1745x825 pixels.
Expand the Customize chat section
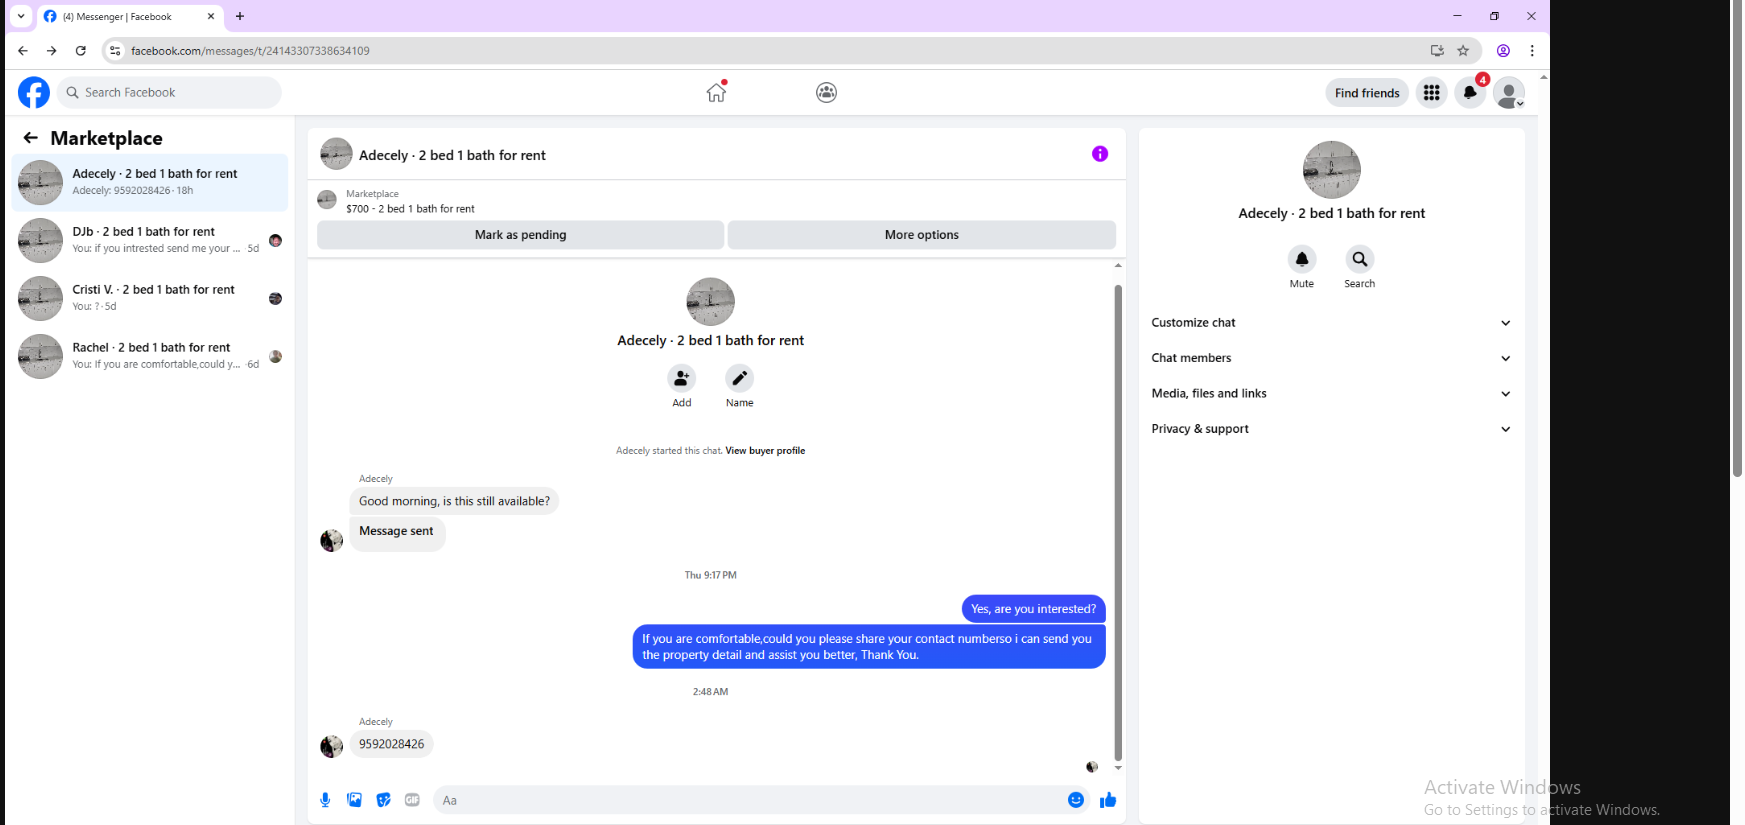pos(1331,323)
